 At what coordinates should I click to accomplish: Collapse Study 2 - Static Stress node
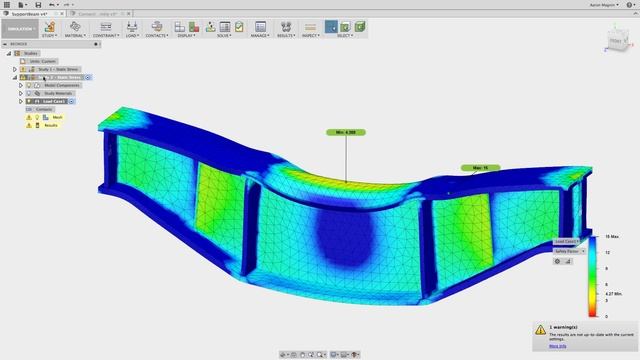click(15, 78)
